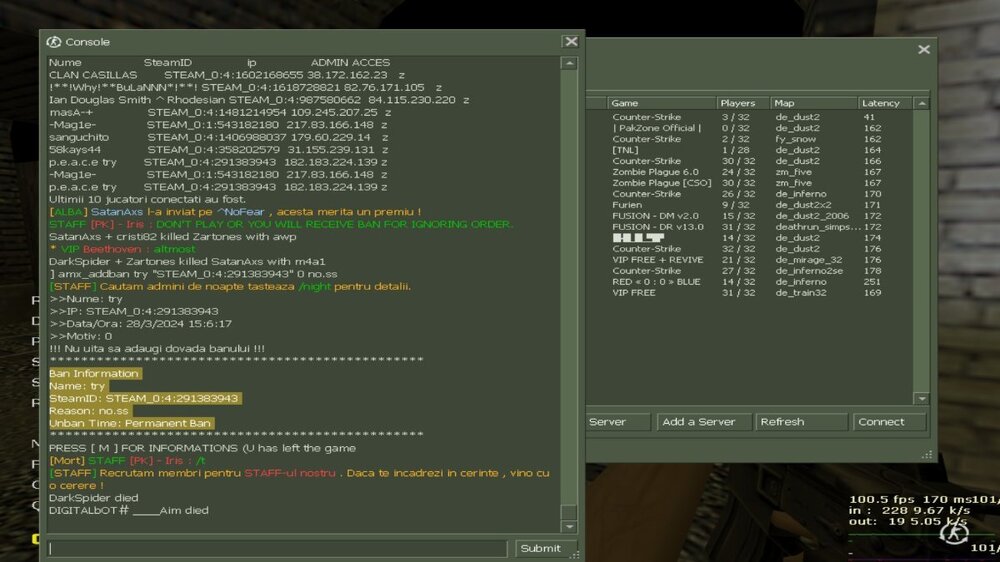
Task: Close the Console window
Action: (570, 42)
